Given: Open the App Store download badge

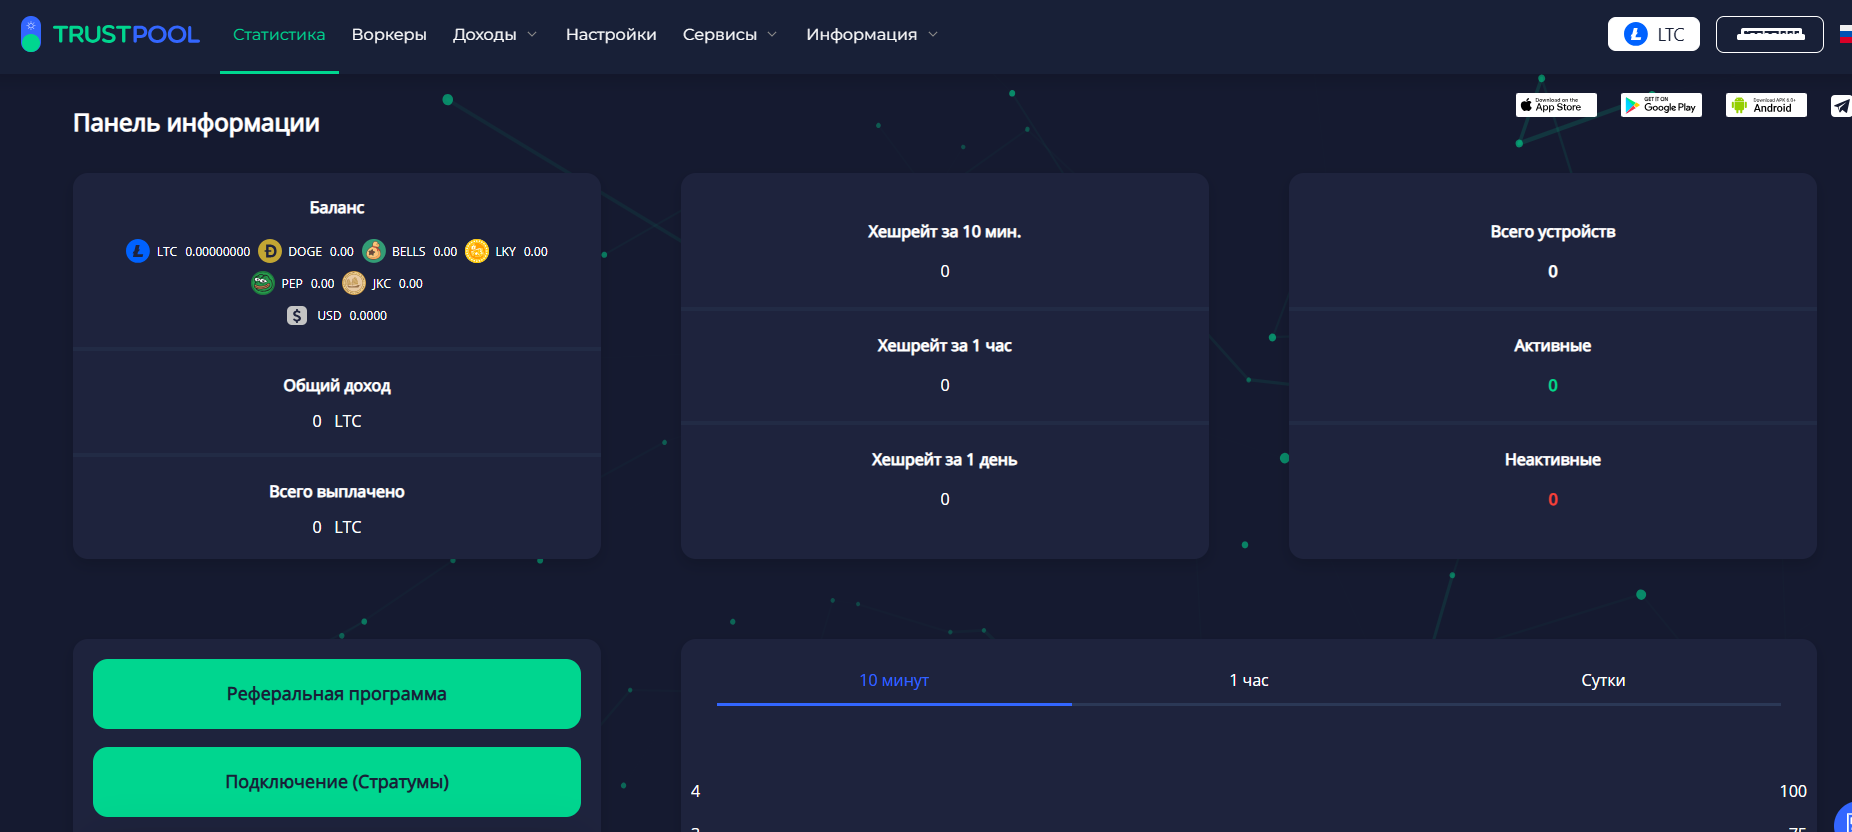Looking at the screenshot, I should pyautogui.click(x=1556, y=105).
